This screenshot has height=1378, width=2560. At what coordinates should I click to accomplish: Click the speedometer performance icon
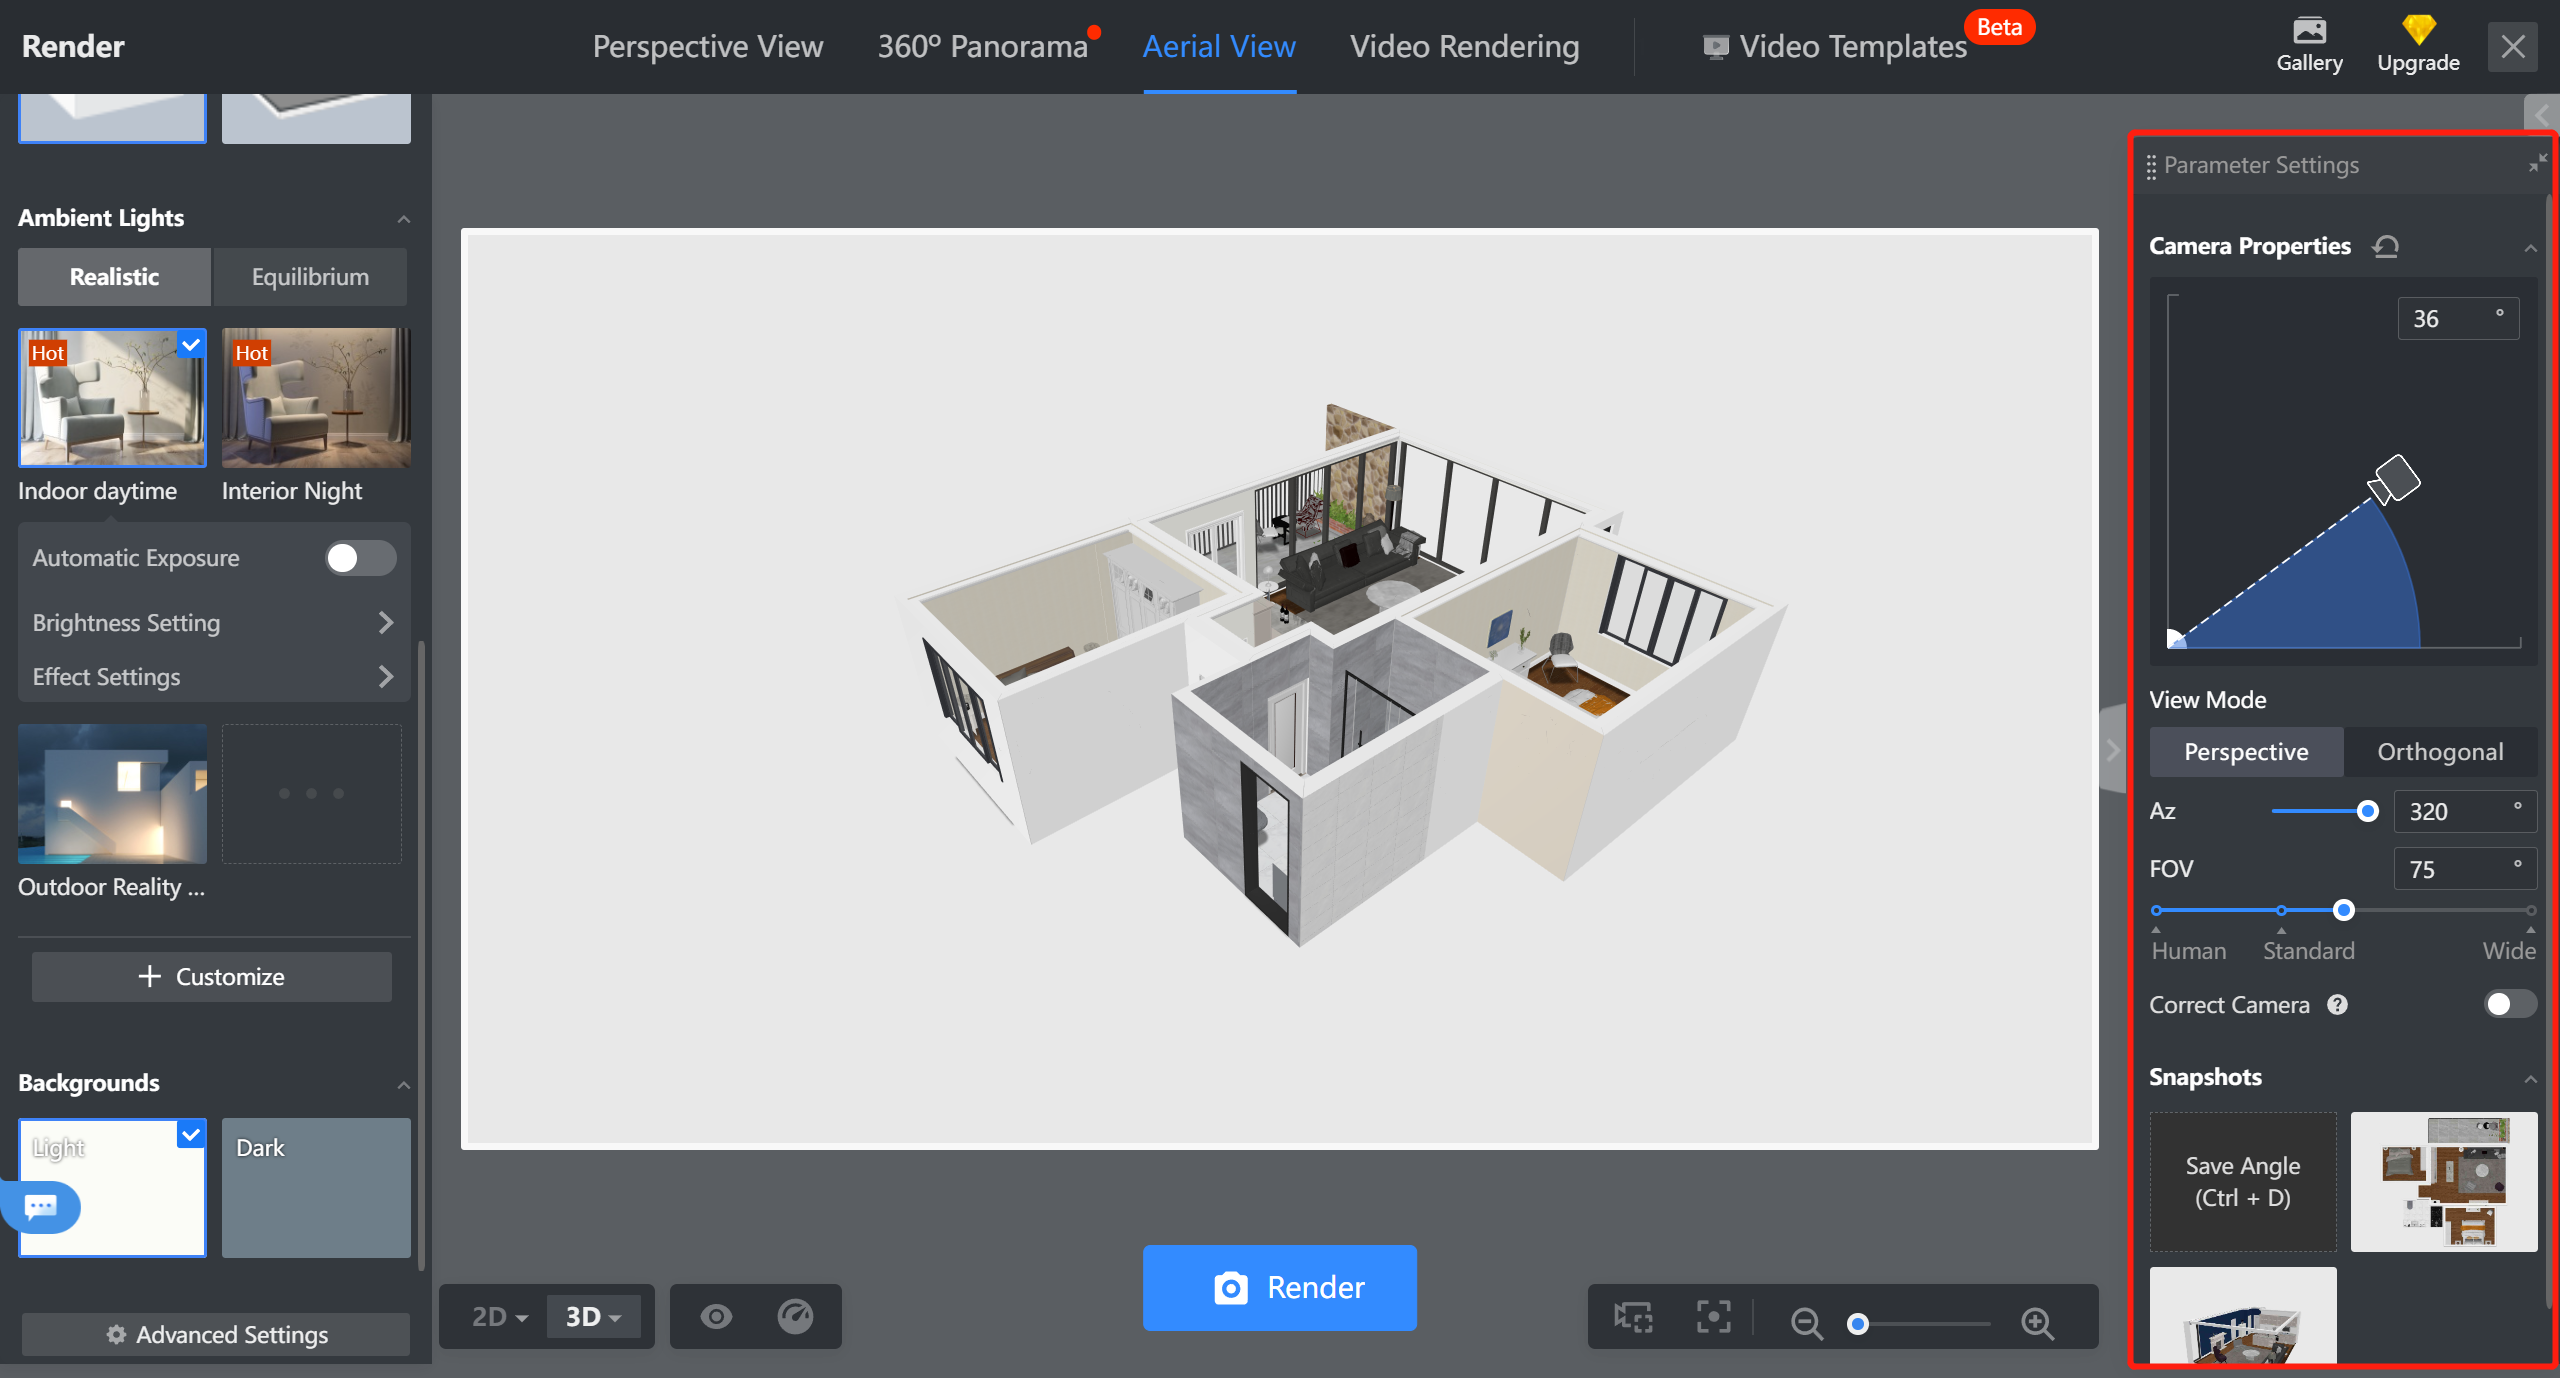click(796, 1316)
